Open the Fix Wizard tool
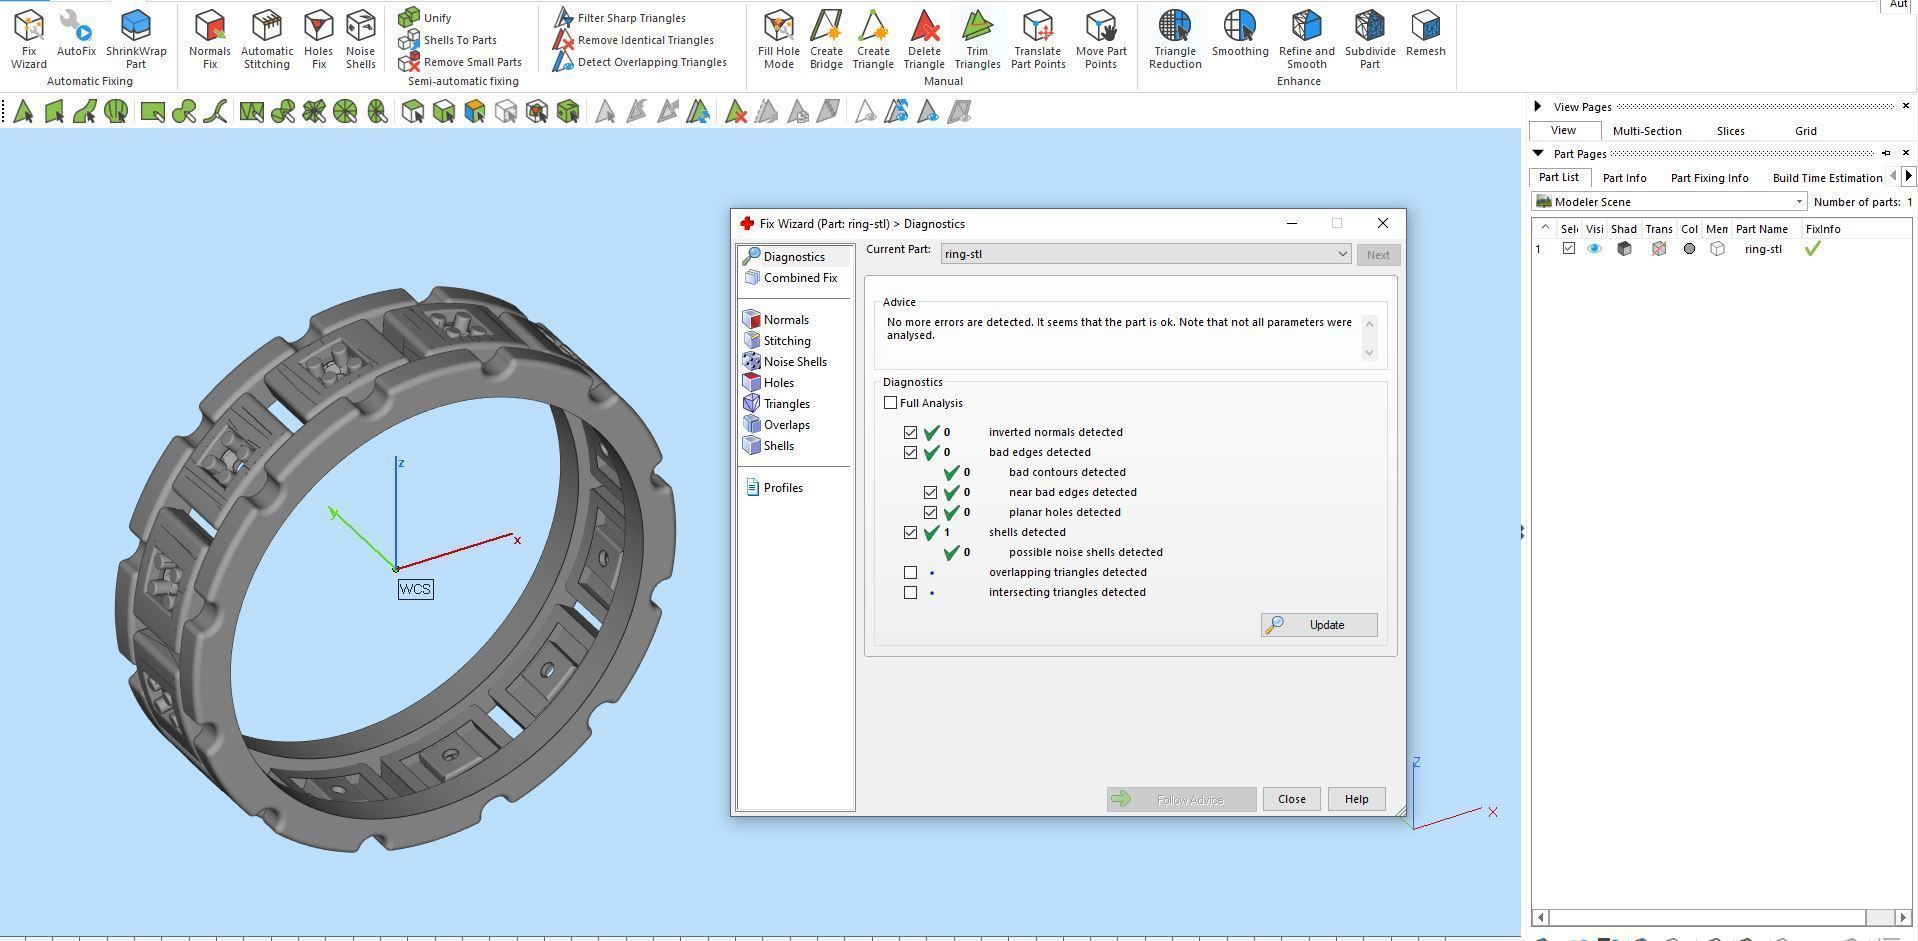Screen dimensions: 1918x941 coord(28,39)
